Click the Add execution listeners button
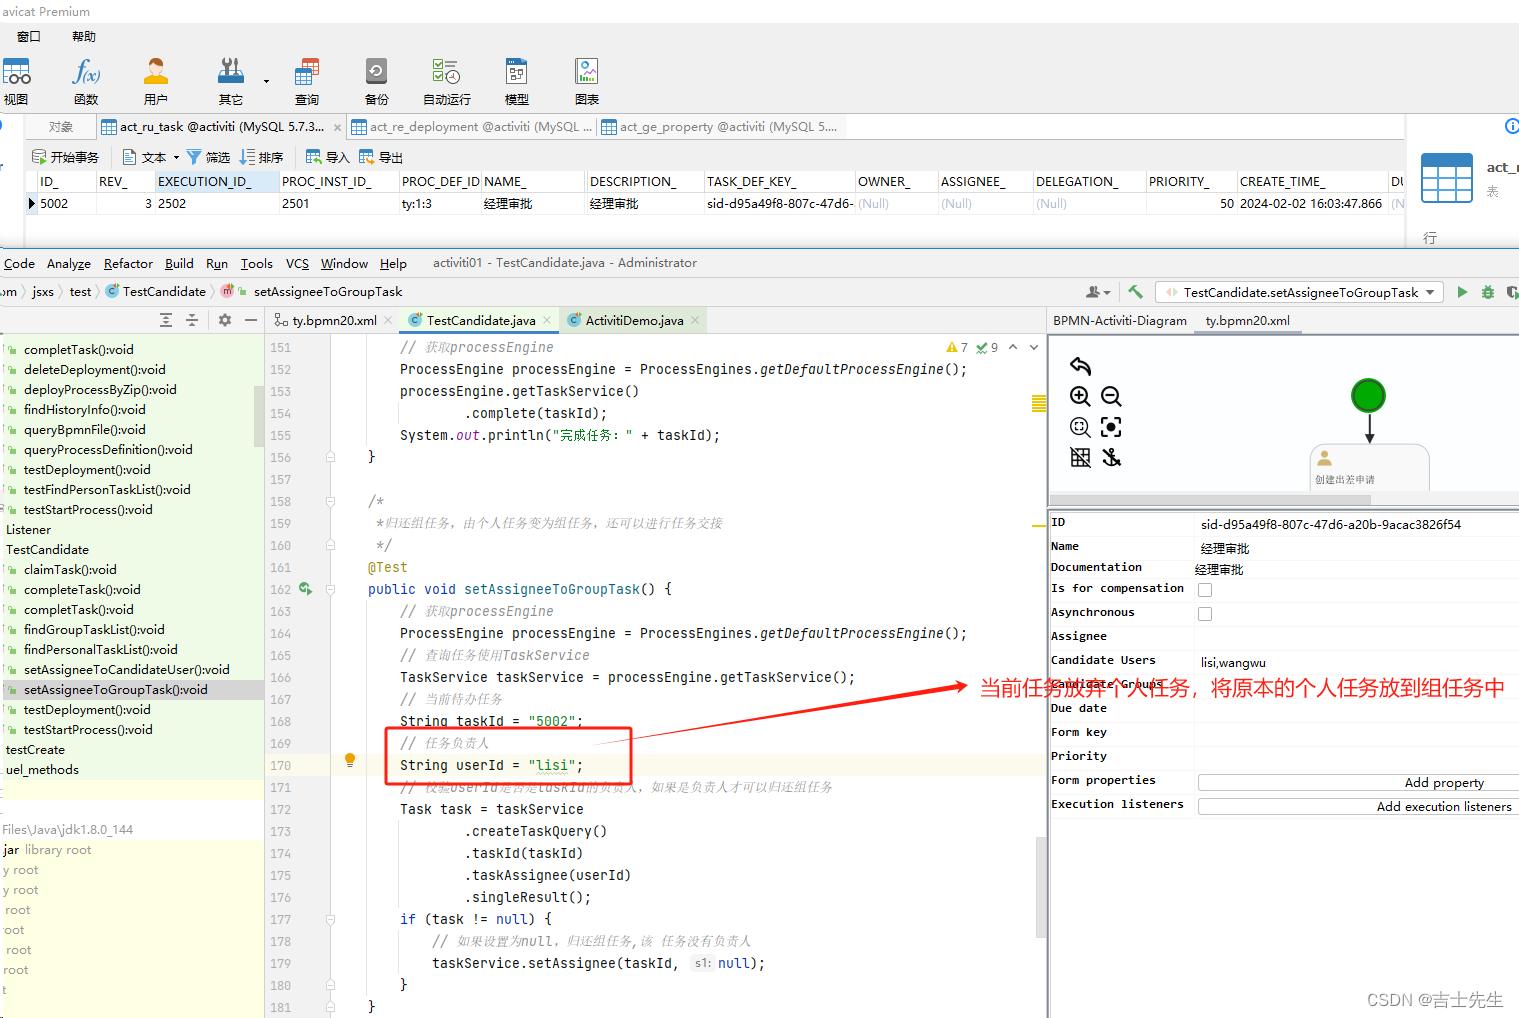The height and width of the screenshot is (1018, 1519). click(1443, 807)
